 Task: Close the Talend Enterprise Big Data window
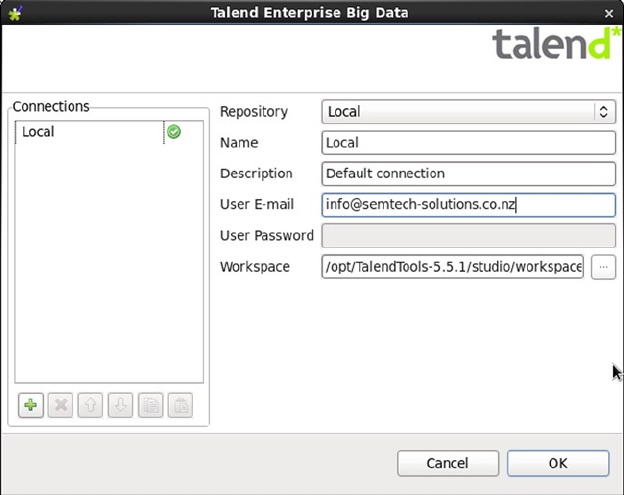click(x=610, y=12)
